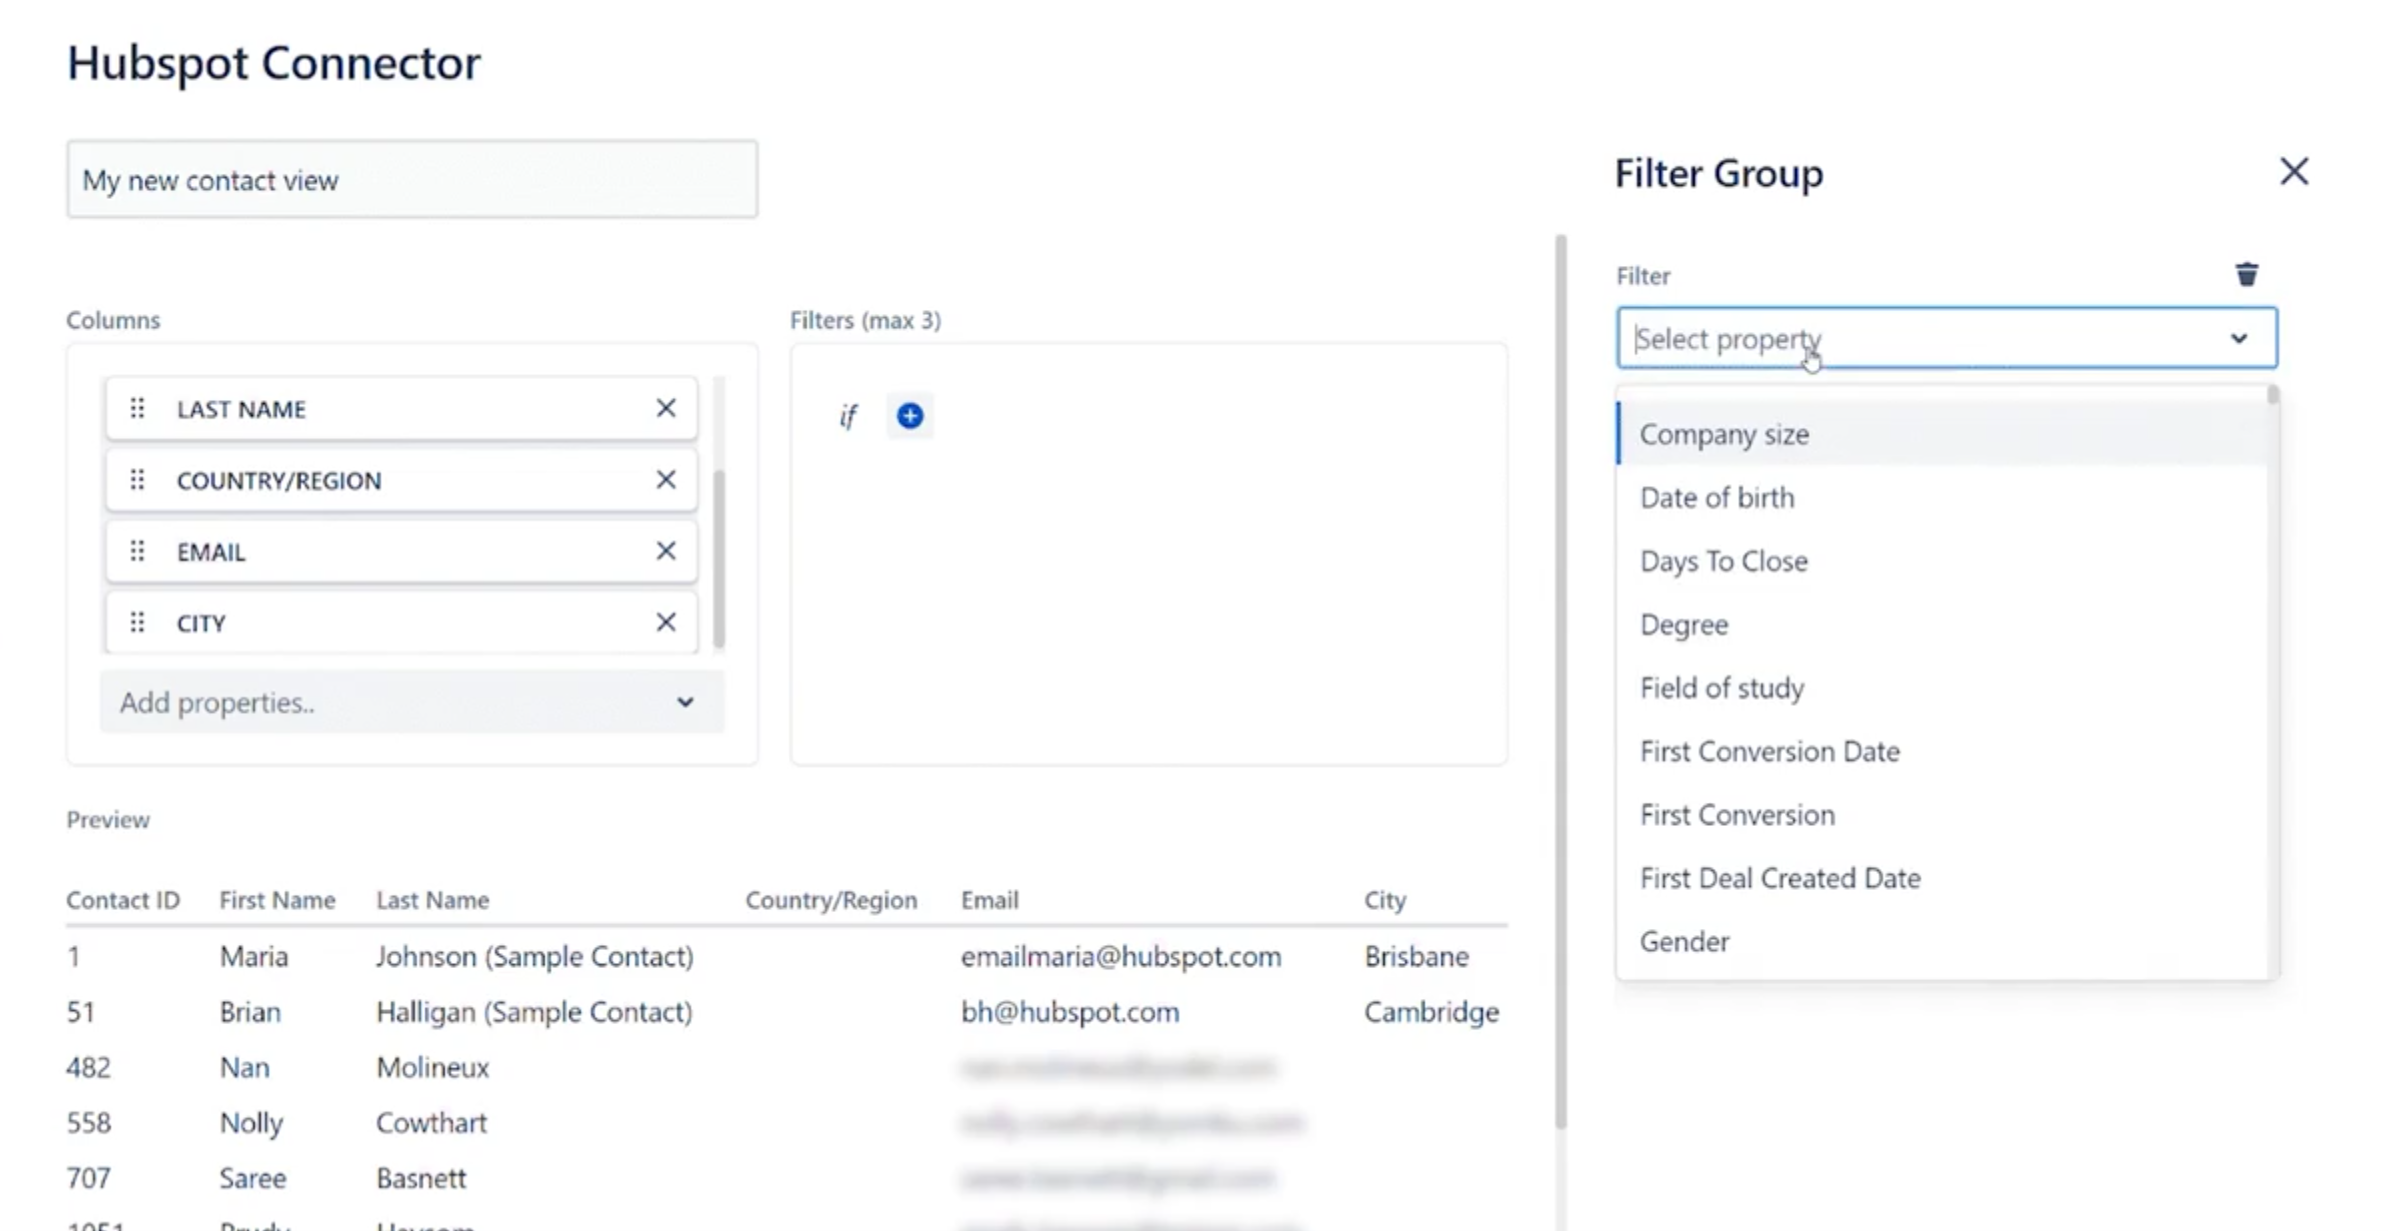
Task: Choose the Gender property
Action: (1684, 941)
